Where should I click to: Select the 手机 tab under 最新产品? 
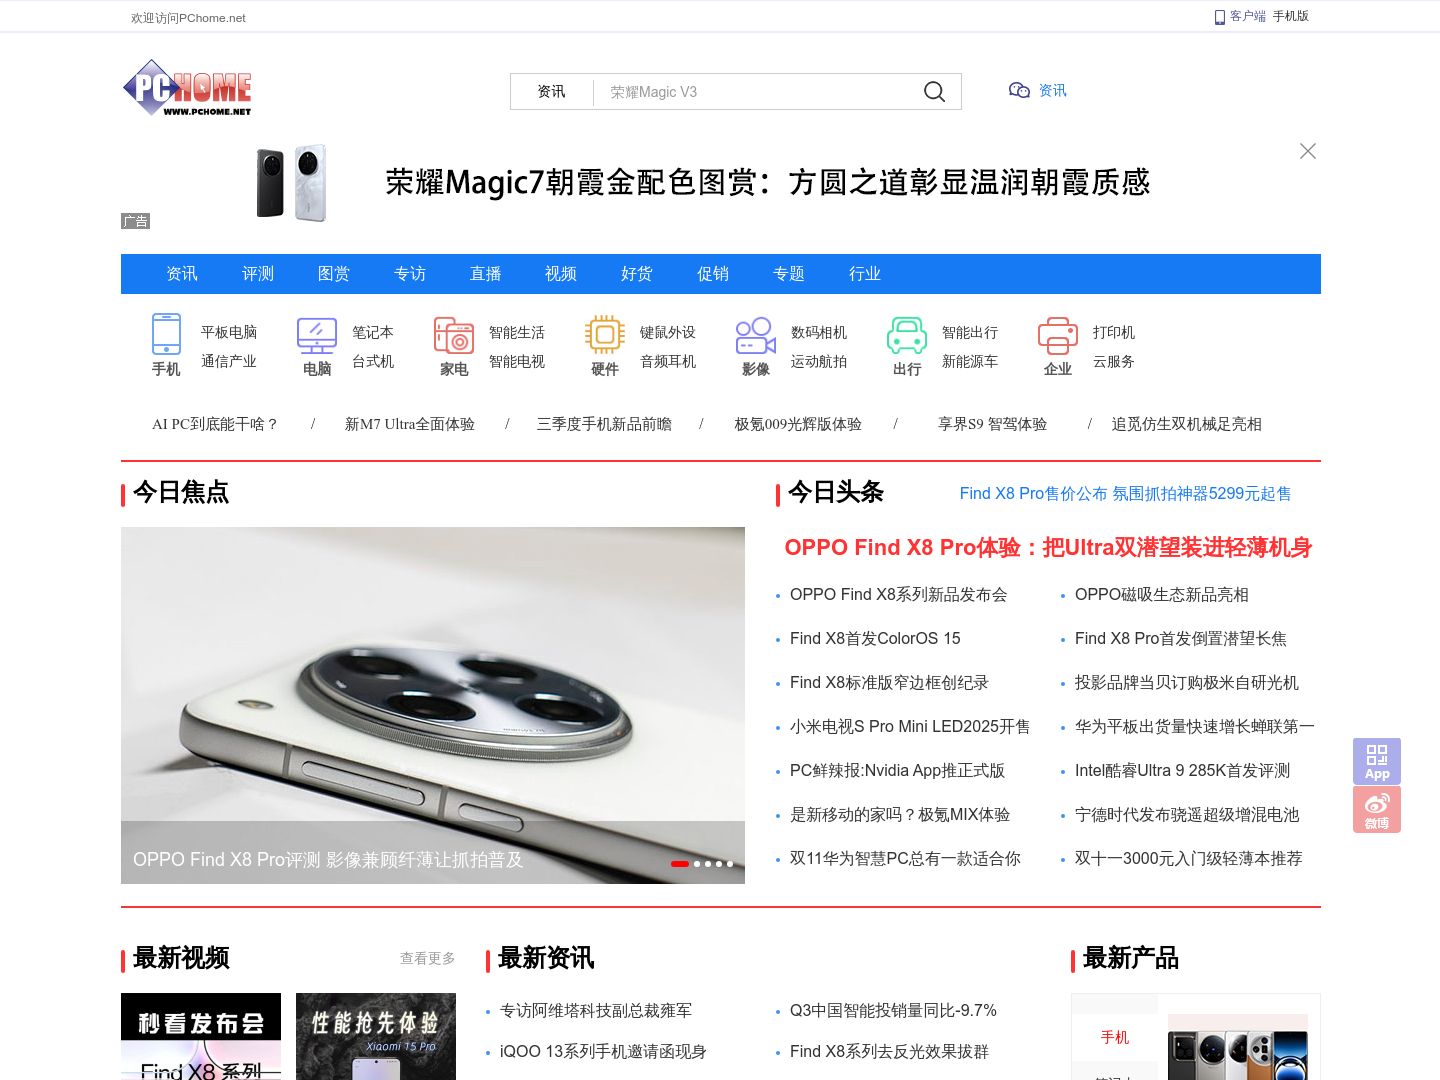1115,1037
